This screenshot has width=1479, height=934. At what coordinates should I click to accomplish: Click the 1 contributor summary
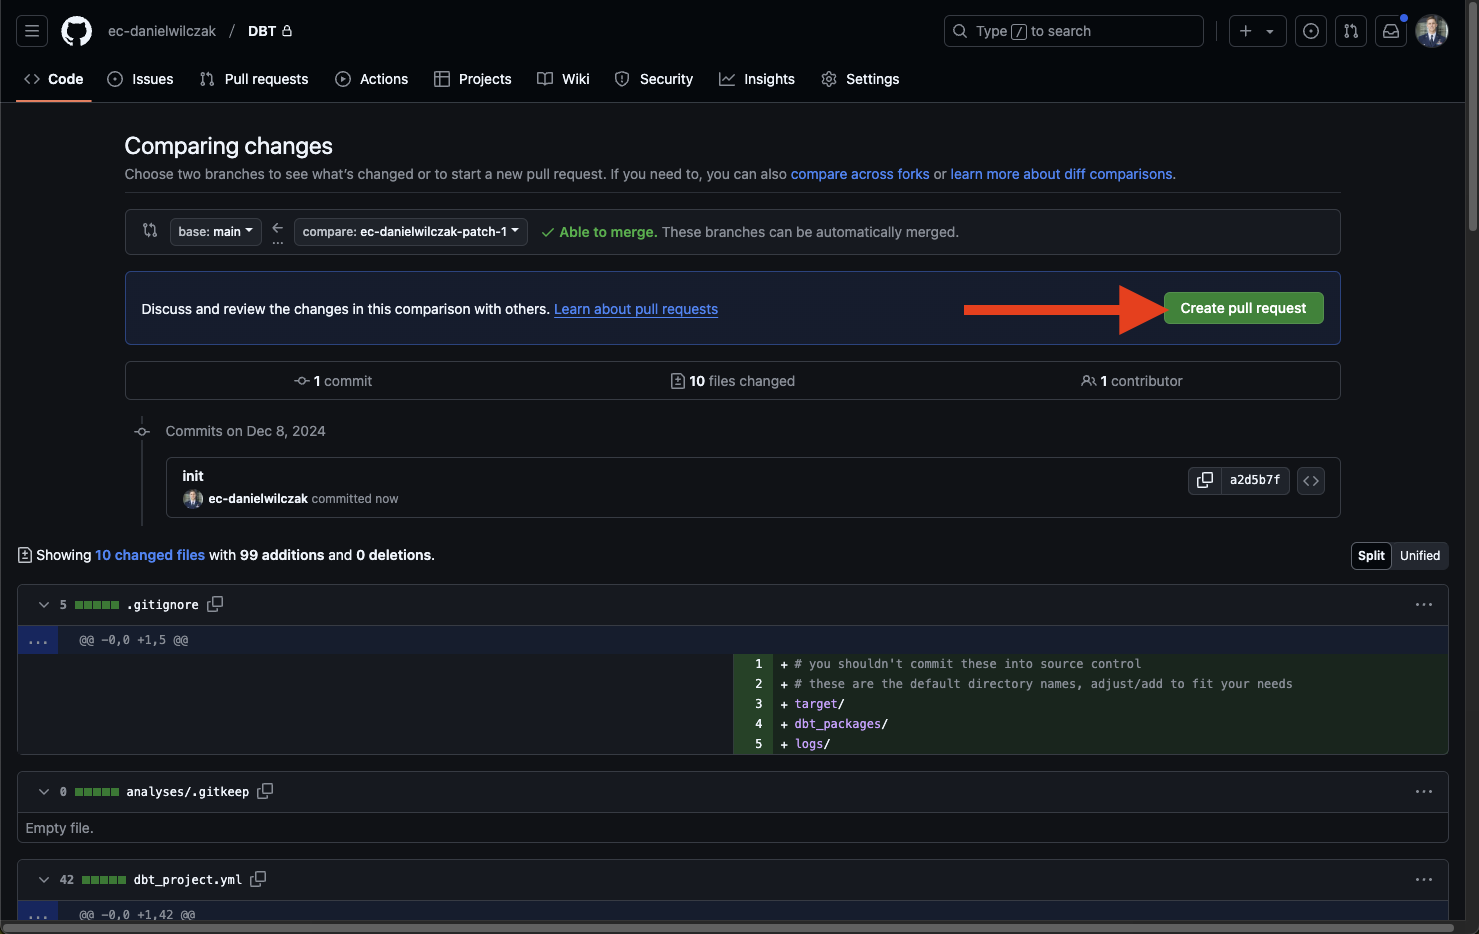pos(1132,381)
